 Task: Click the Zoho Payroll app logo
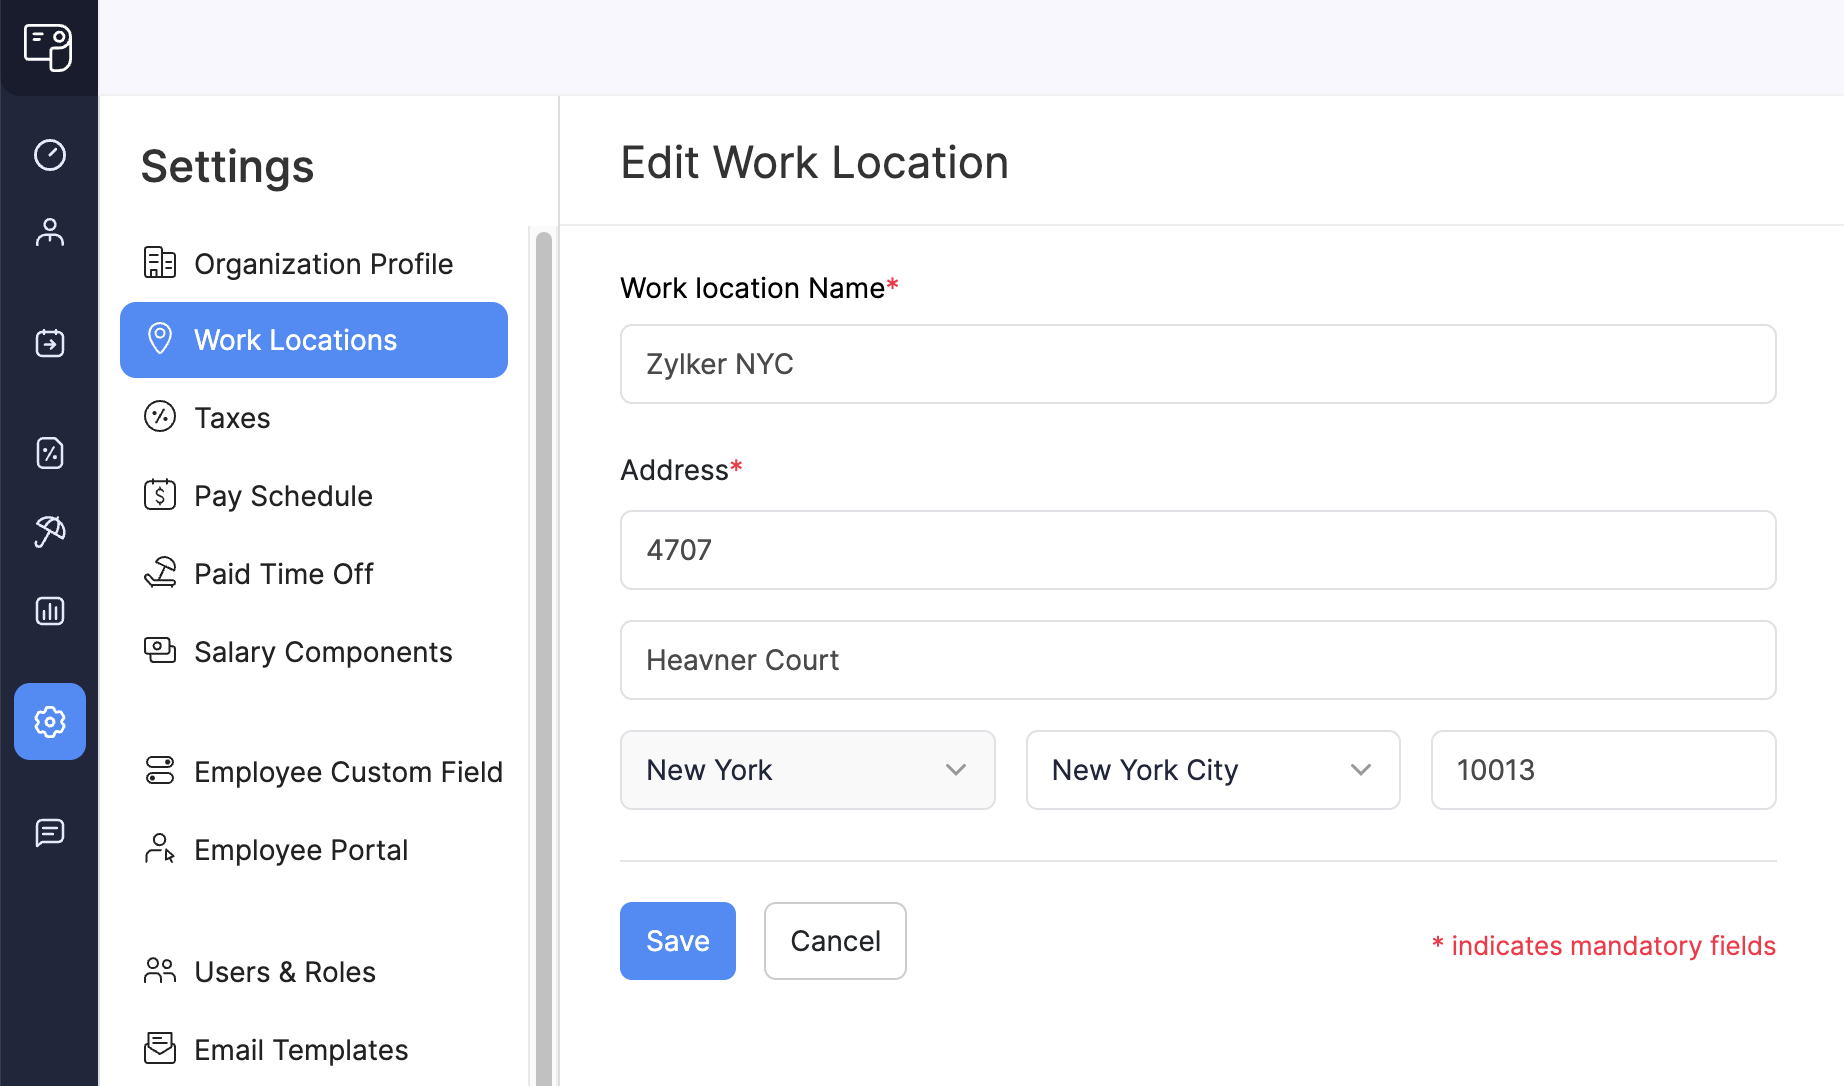[49, 47]
